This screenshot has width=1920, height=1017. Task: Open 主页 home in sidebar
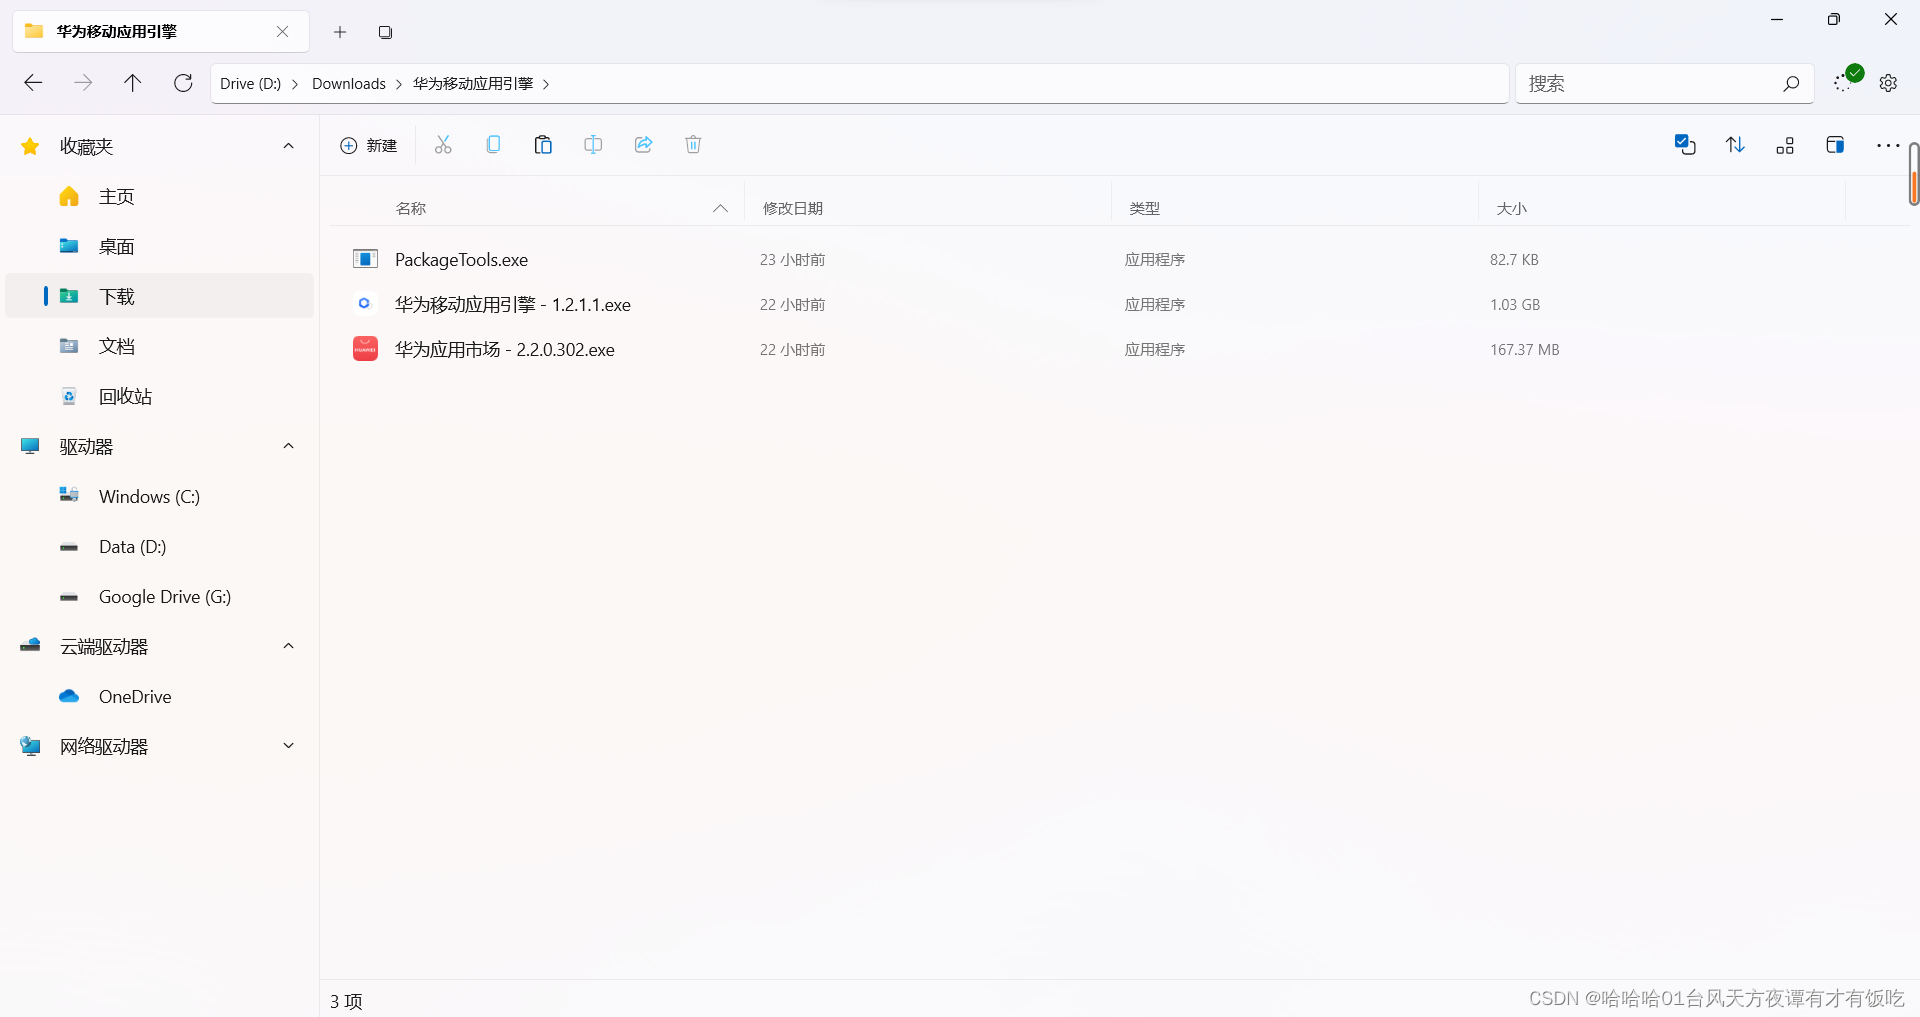[x=160, y=196]
